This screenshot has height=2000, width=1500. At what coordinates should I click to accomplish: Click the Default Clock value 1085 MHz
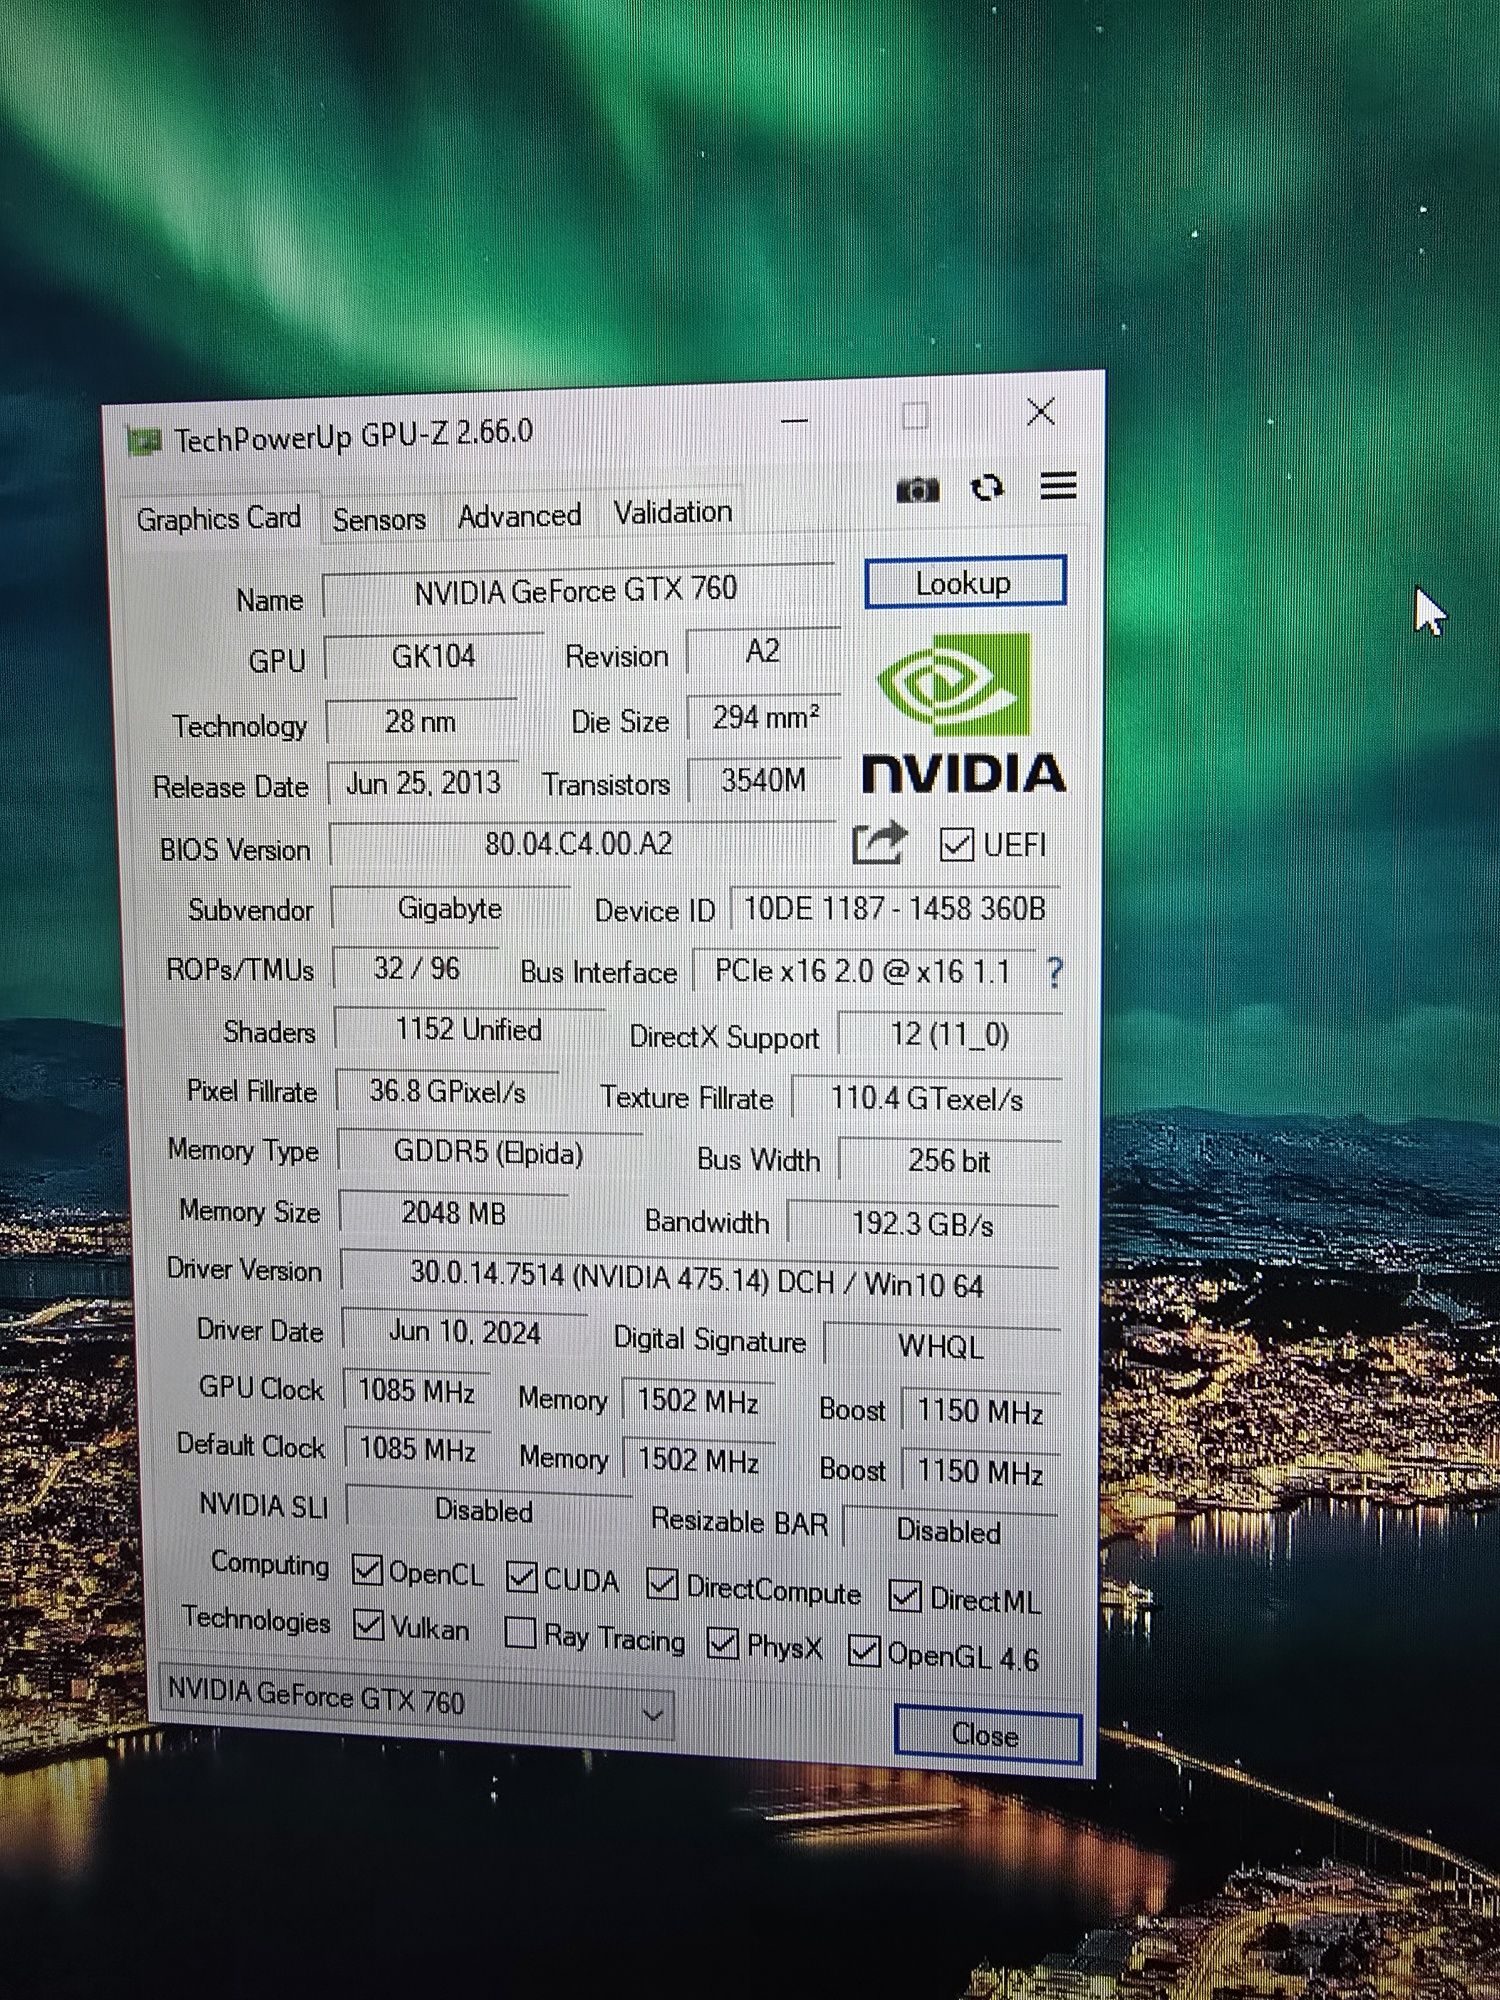[418, 1449]
